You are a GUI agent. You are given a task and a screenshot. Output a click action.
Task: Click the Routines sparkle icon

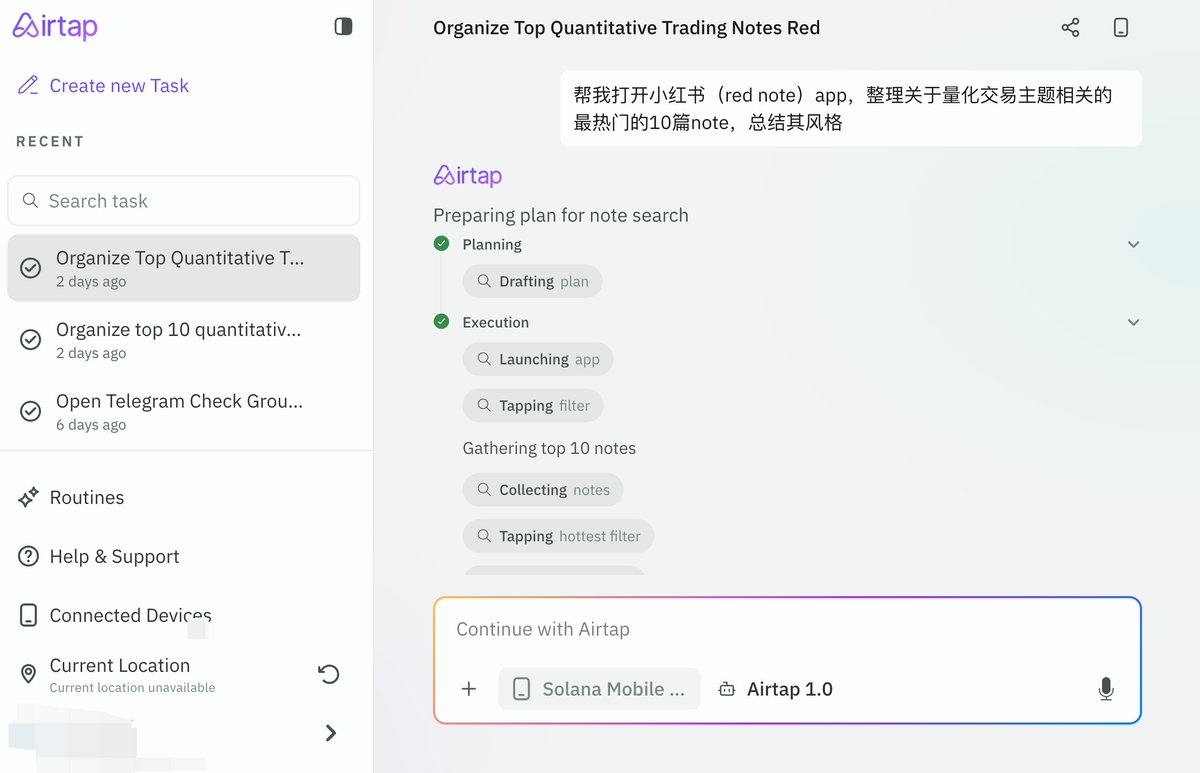pos(28,497)
